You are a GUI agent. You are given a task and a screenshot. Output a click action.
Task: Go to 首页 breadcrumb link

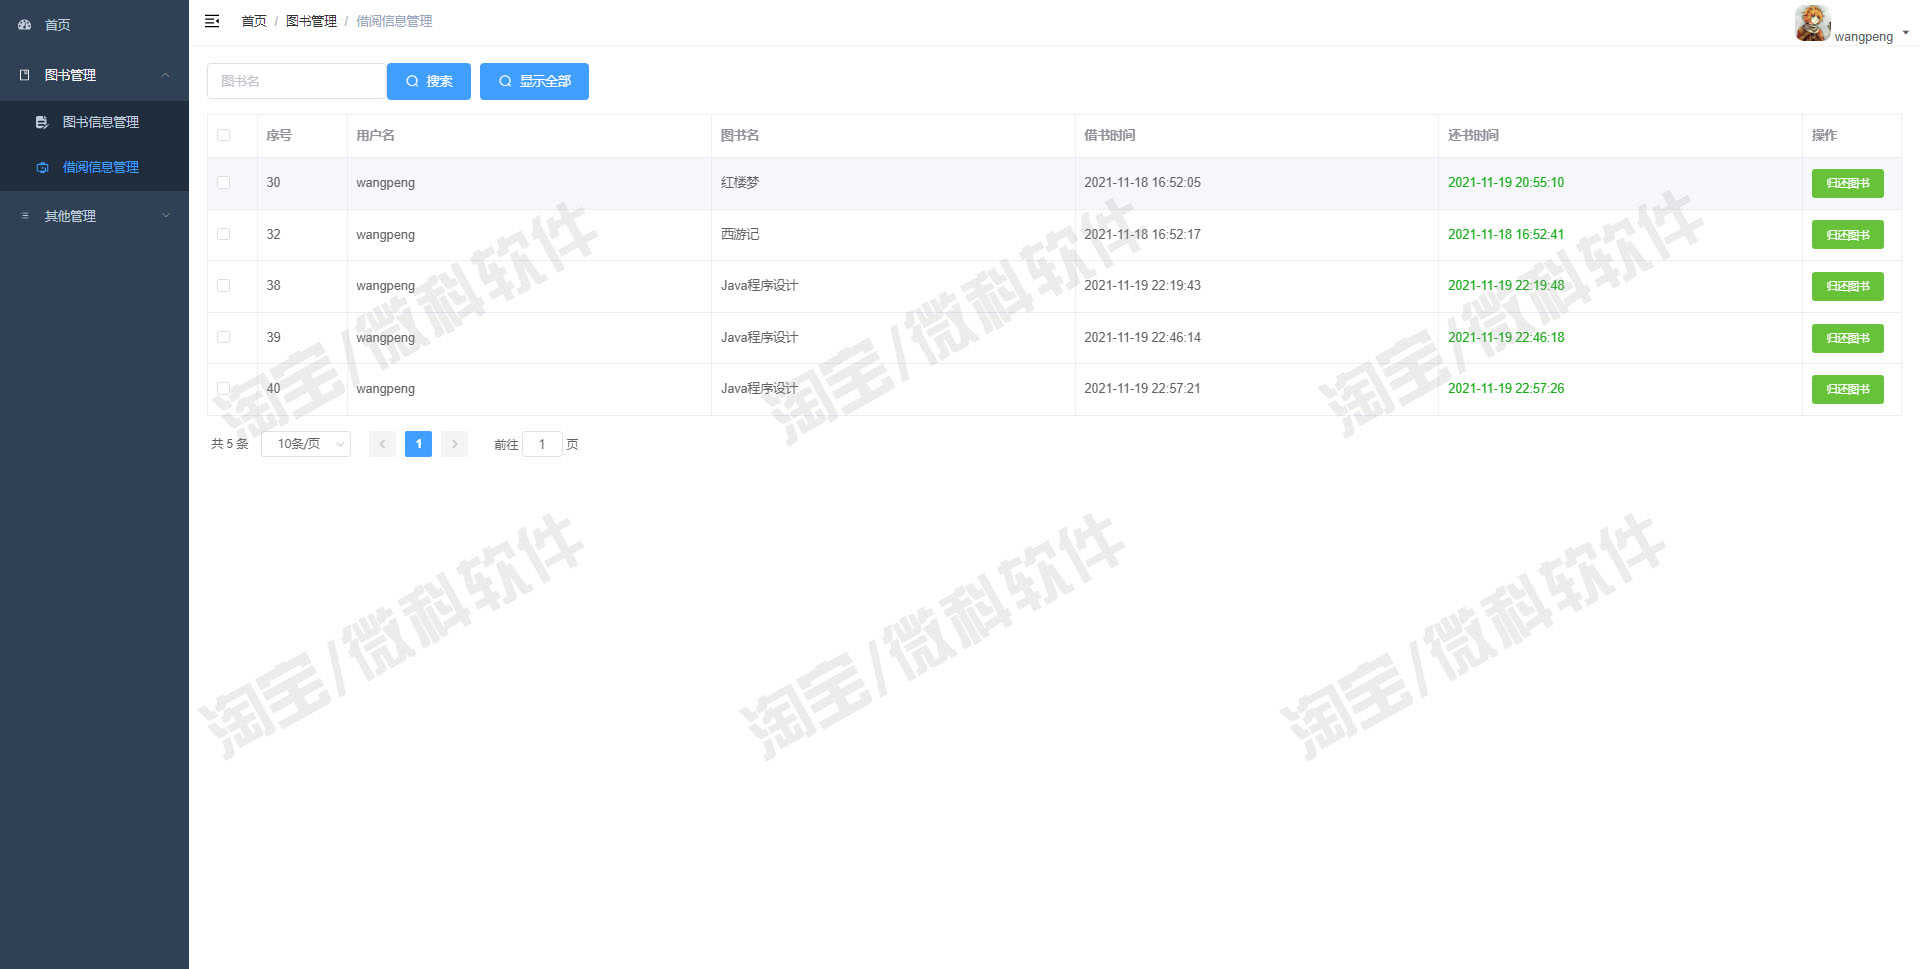pos(254,21)
